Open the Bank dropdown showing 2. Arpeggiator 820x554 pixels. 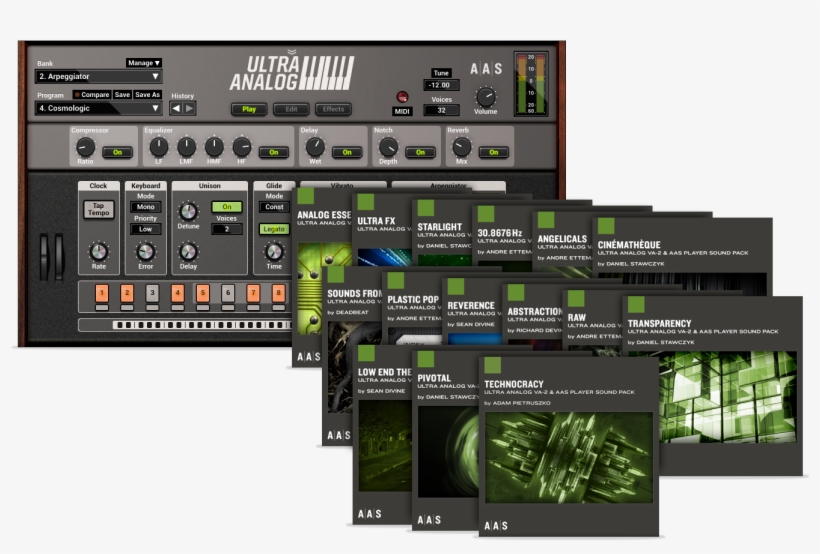click(98, 76)
